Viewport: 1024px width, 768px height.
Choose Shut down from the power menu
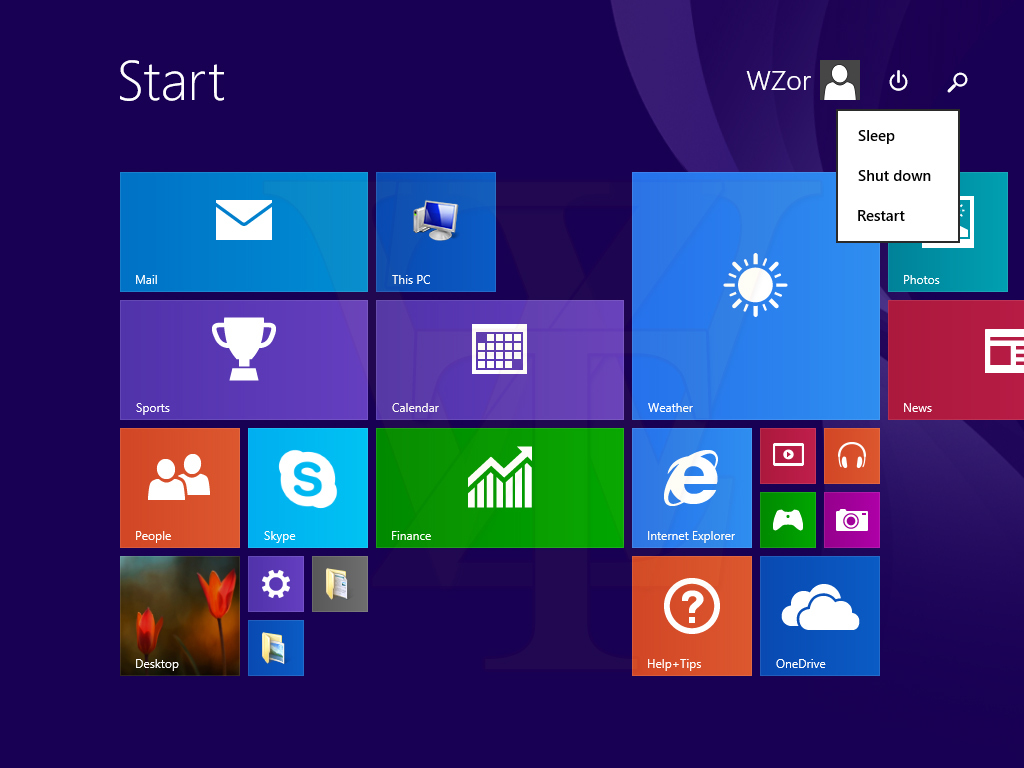894,175
